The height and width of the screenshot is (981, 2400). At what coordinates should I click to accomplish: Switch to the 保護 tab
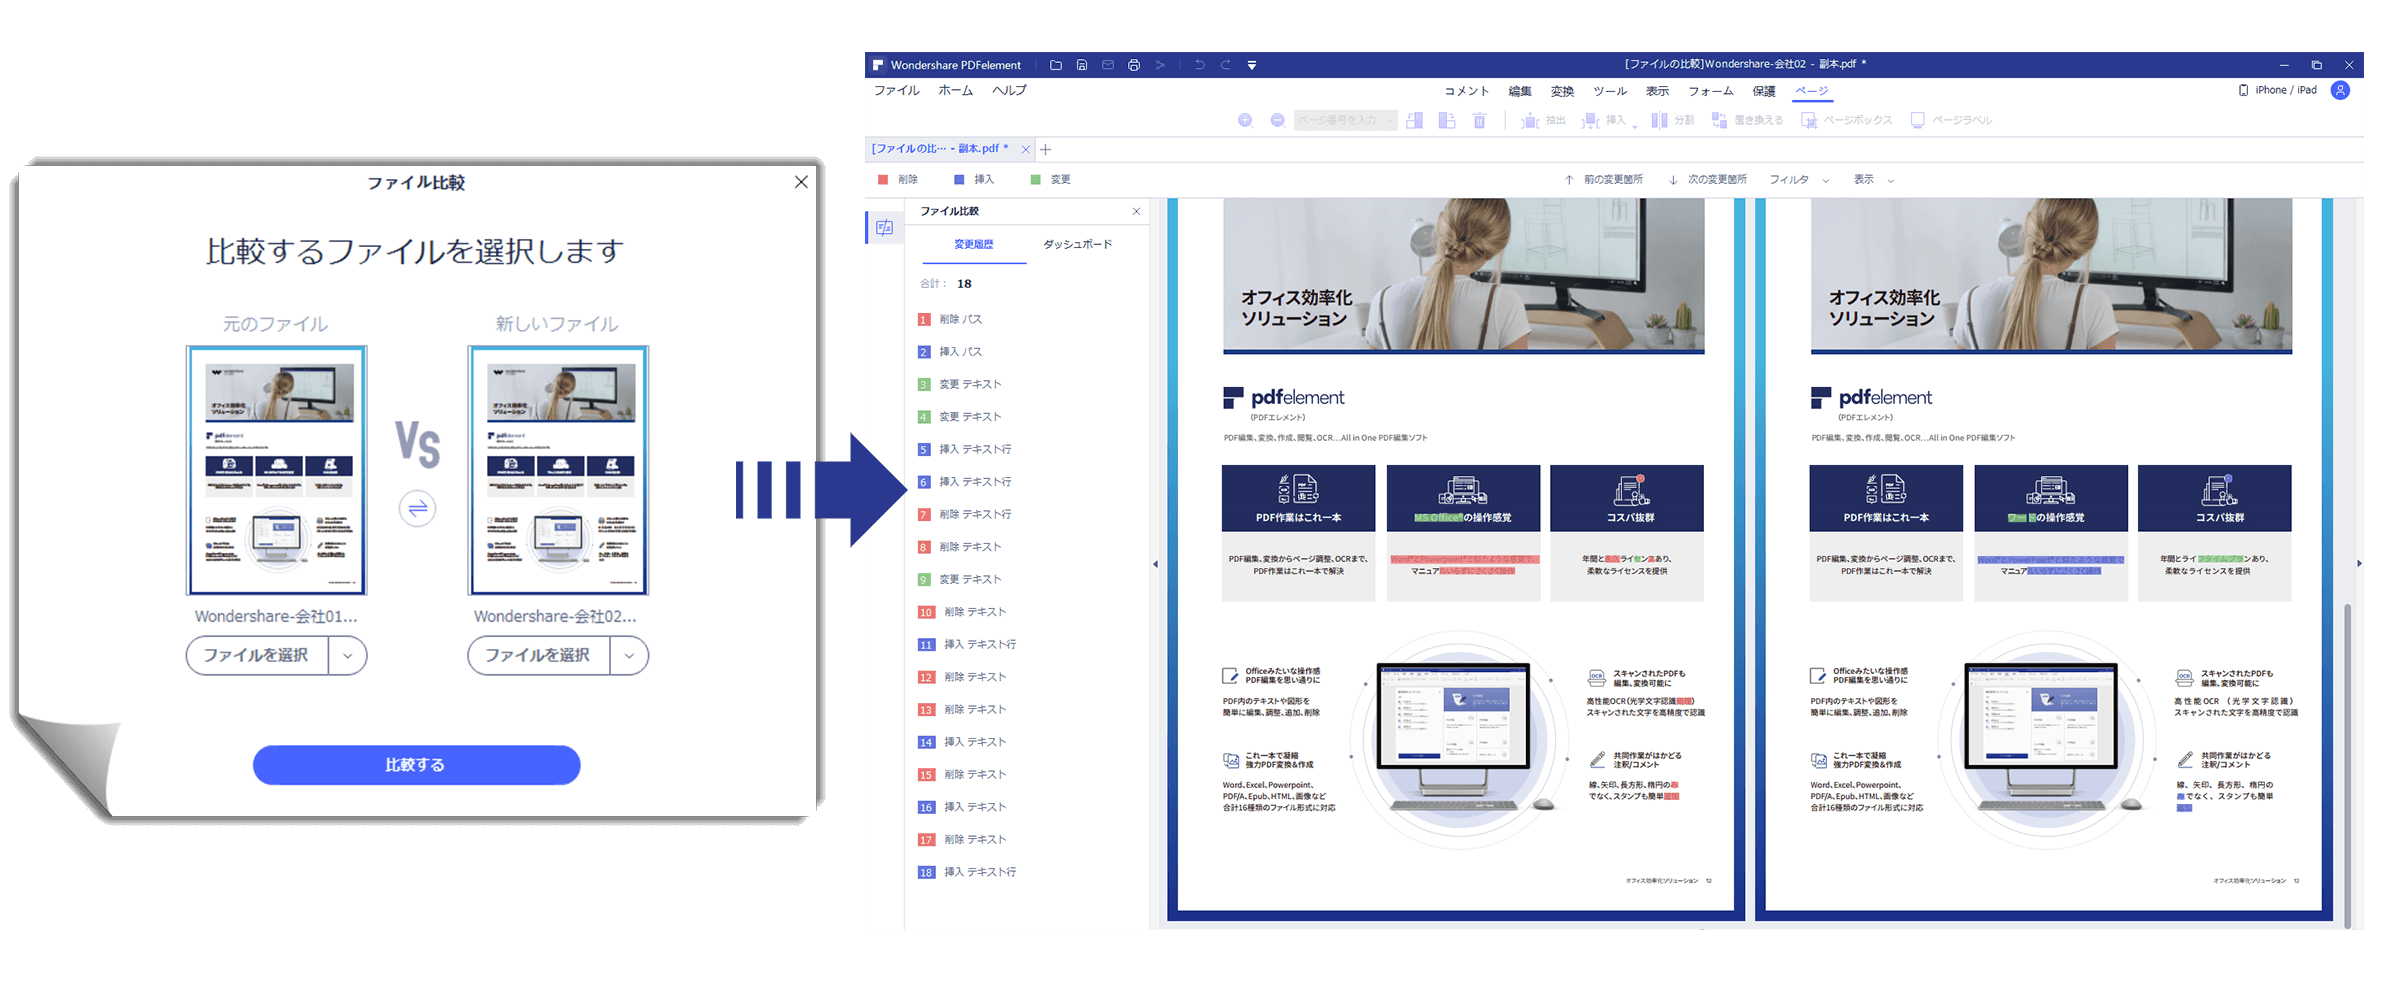coord(1764,91)
